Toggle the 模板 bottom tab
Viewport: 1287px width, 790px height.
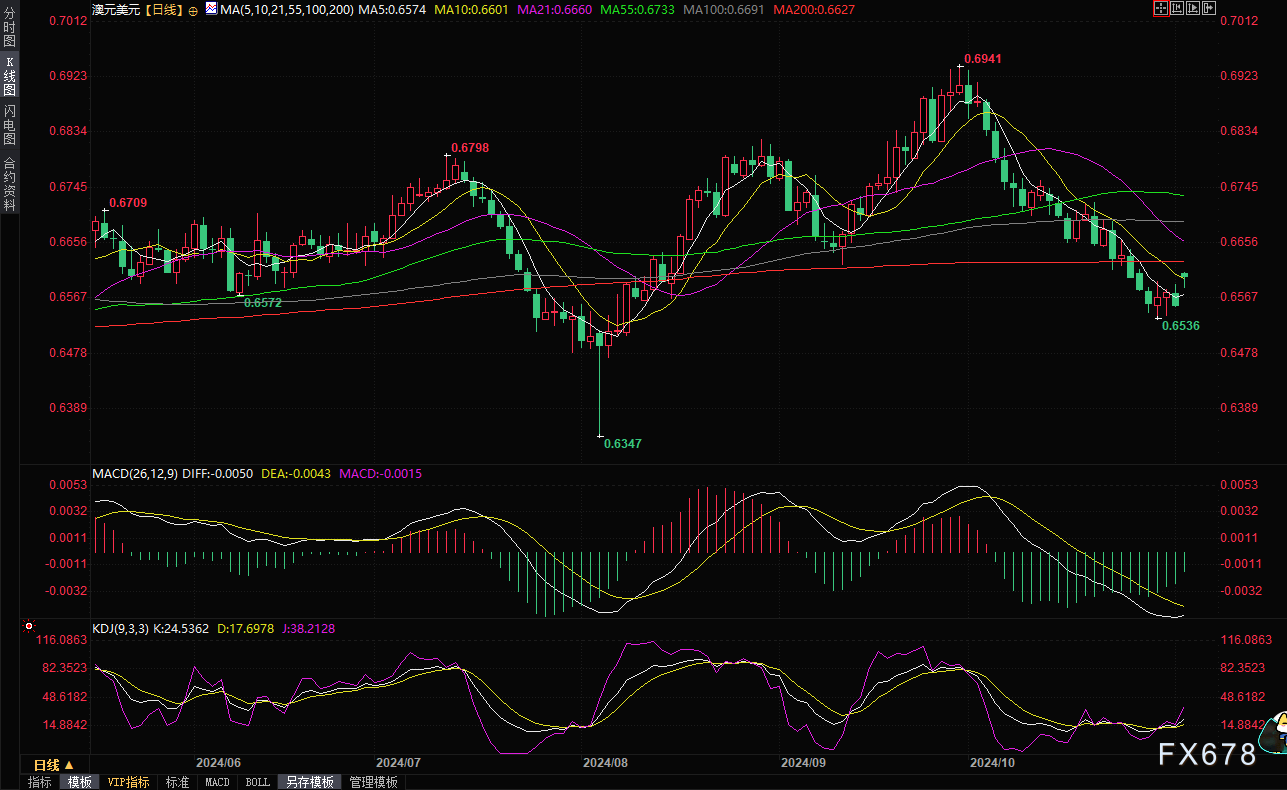[80, 782]
